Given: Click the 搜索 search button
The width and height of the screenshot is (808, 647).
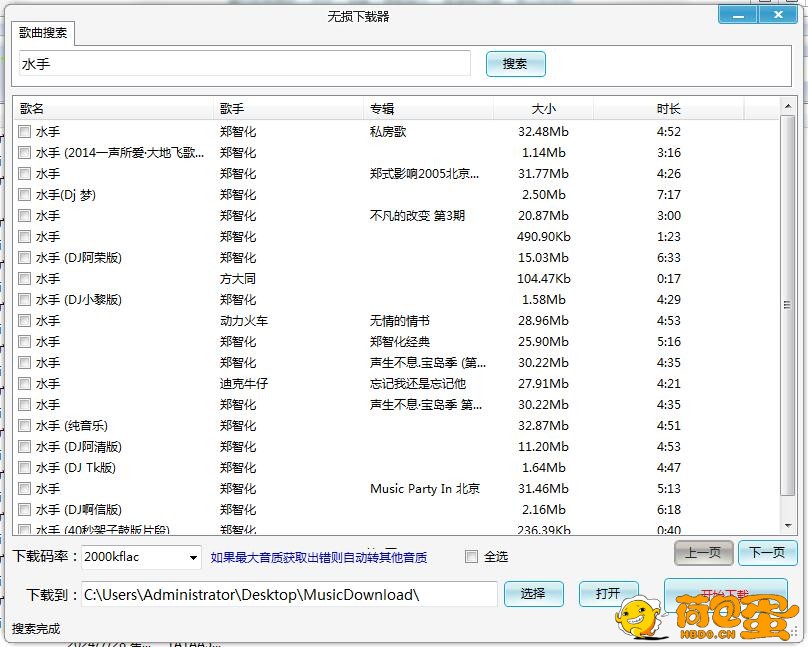Looking at the screenshot, I should (515, 64).
